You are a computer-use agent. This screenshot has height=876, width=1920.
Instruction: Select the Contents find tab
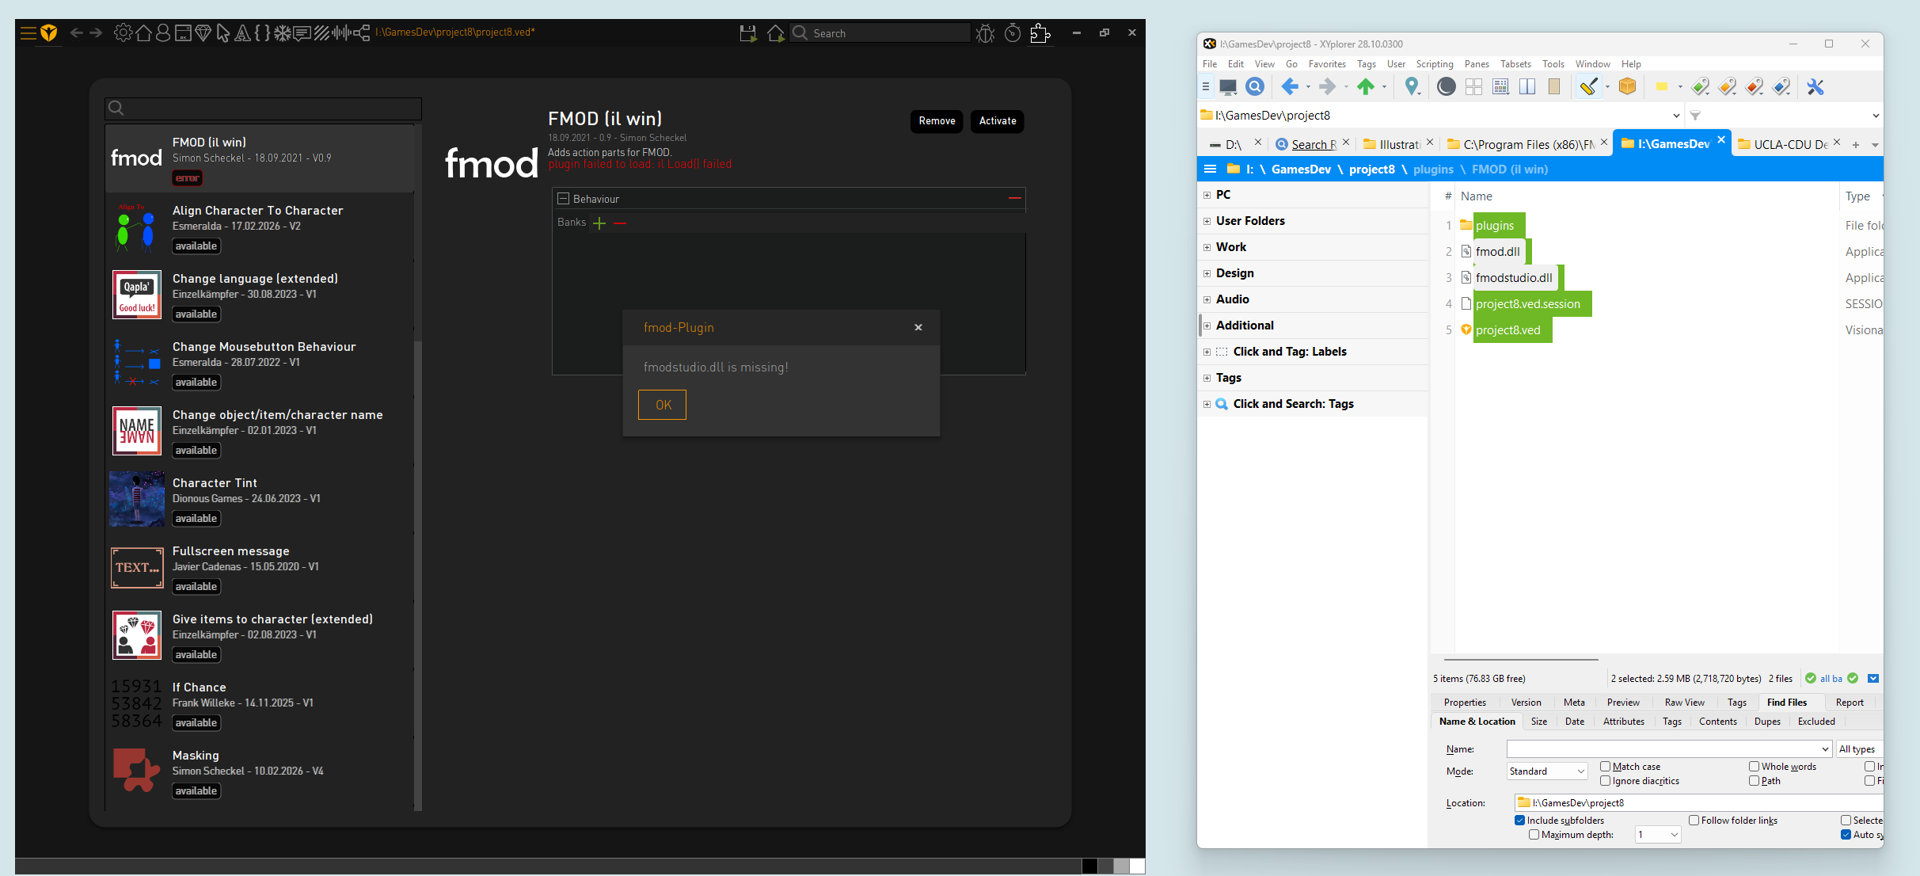1717,722
